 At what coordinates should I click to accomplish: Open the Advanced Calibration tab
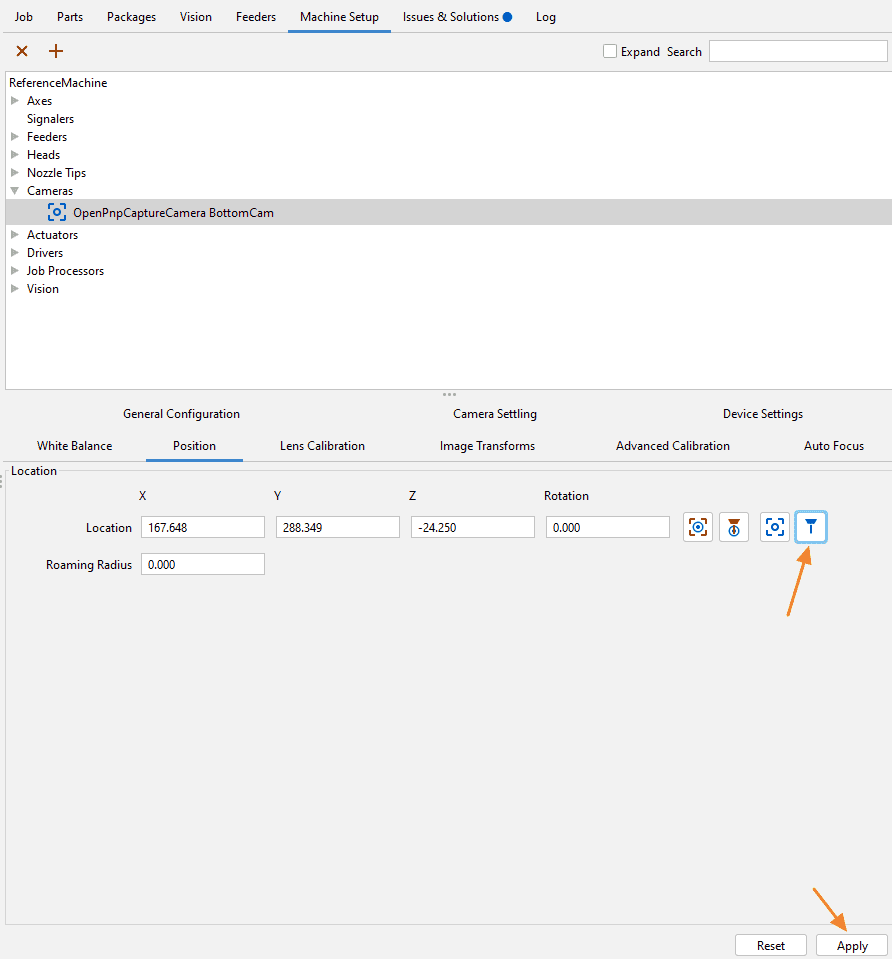[672, 446]
